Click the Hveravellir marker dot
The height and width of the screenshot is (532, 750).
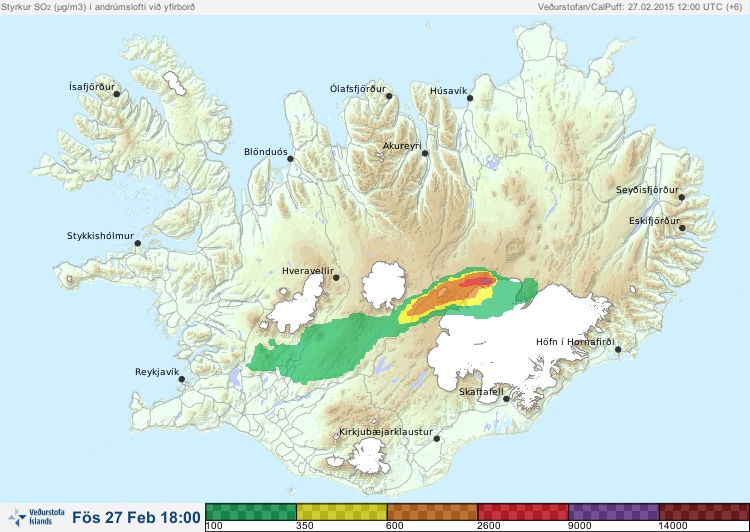(x=336, y=277)
